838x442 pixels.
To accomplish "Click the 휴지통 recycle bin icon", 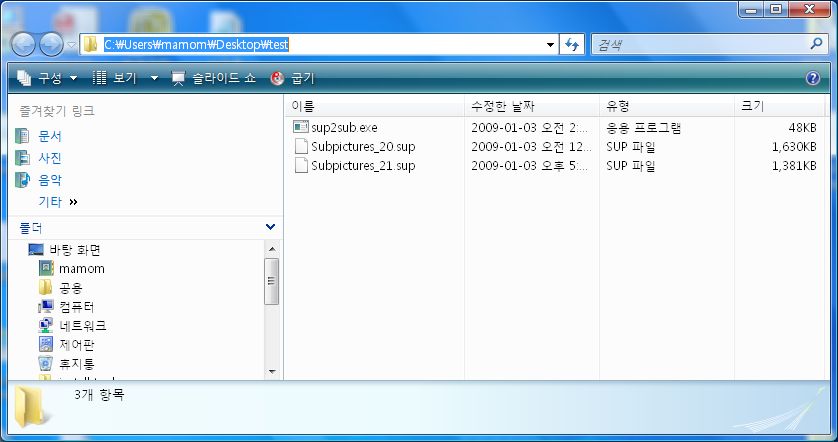I will 46,364.
